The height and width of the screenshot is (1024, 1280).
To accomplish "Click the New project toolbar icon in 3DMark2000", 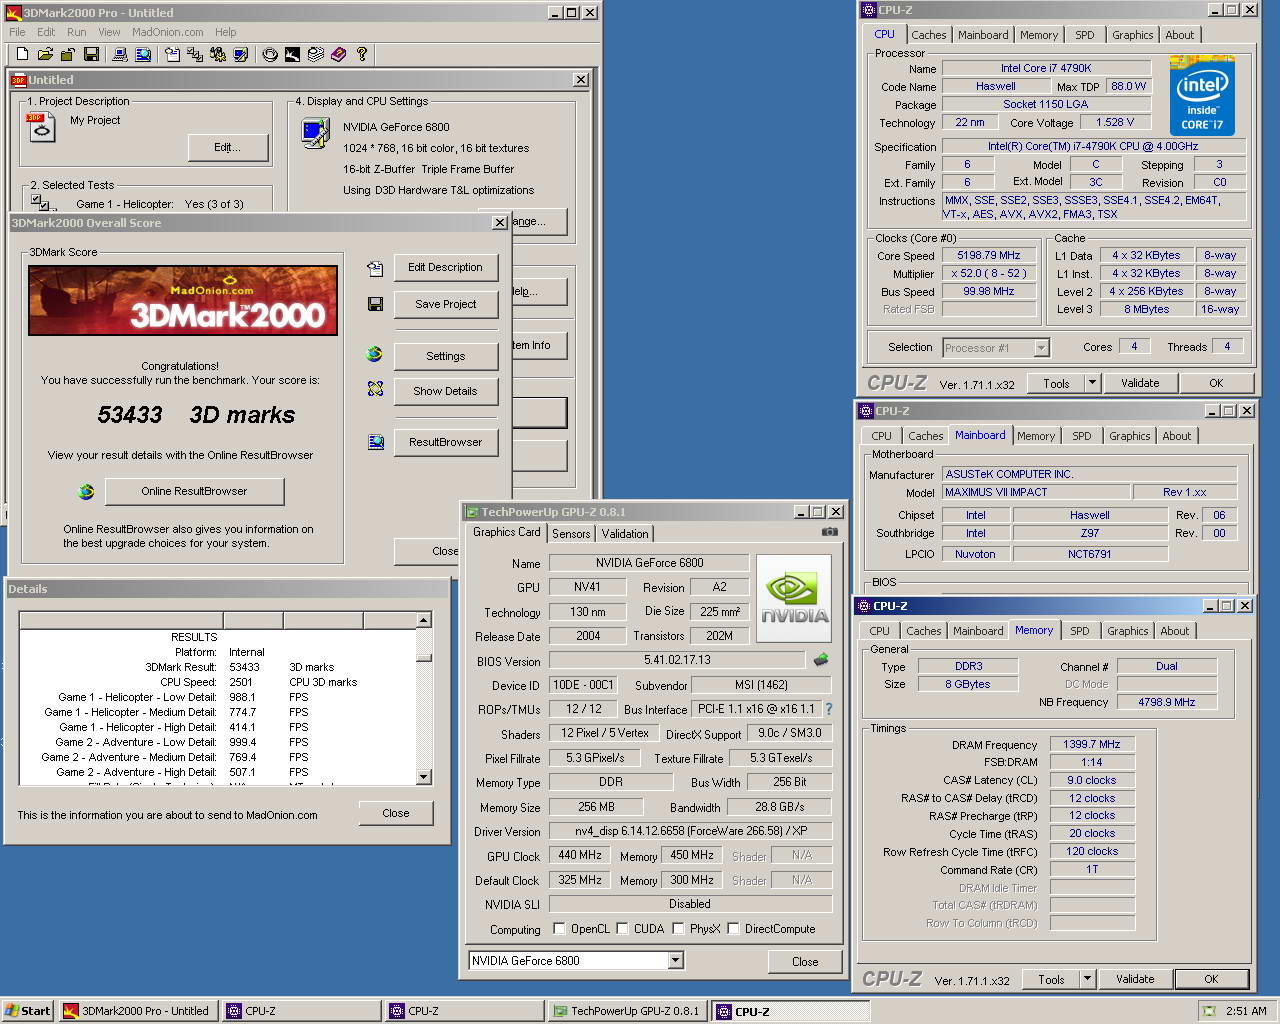I will coord(23,54).
